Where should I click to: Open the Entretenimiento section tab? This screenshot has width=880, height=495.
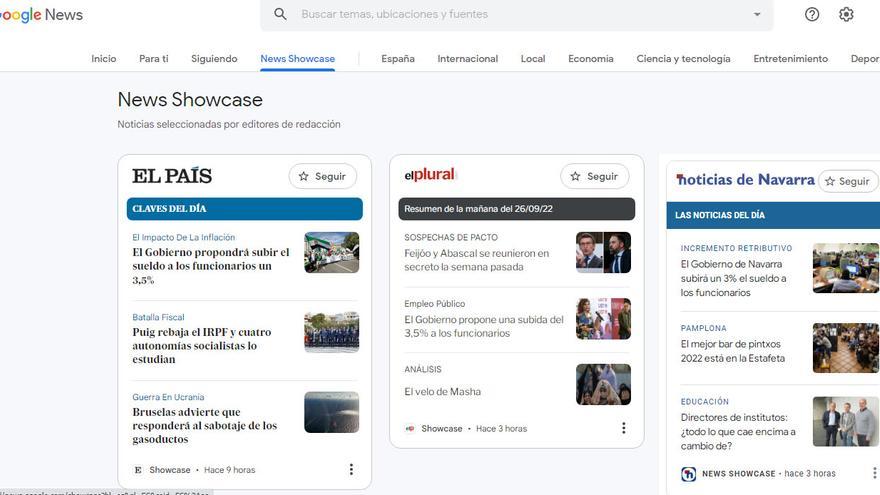click(790, 58)
